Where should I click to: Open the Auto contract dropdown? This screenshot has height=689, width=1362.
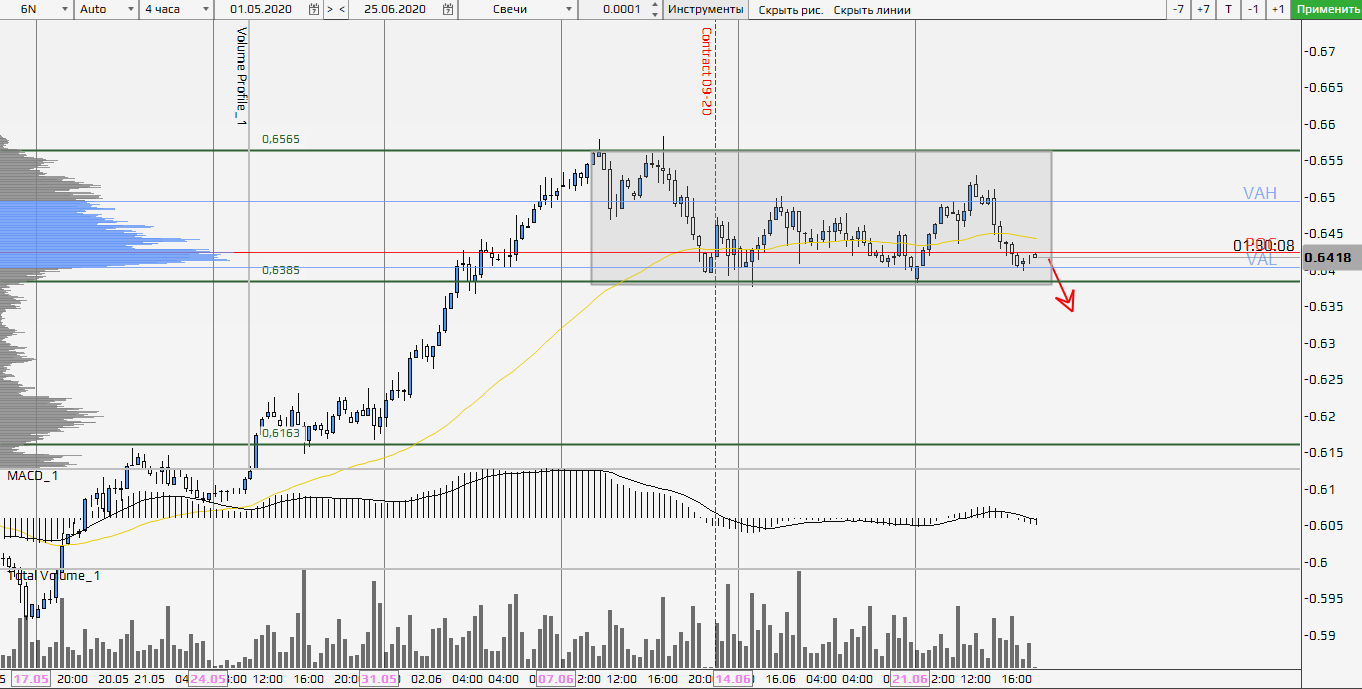tap(131, 9)
